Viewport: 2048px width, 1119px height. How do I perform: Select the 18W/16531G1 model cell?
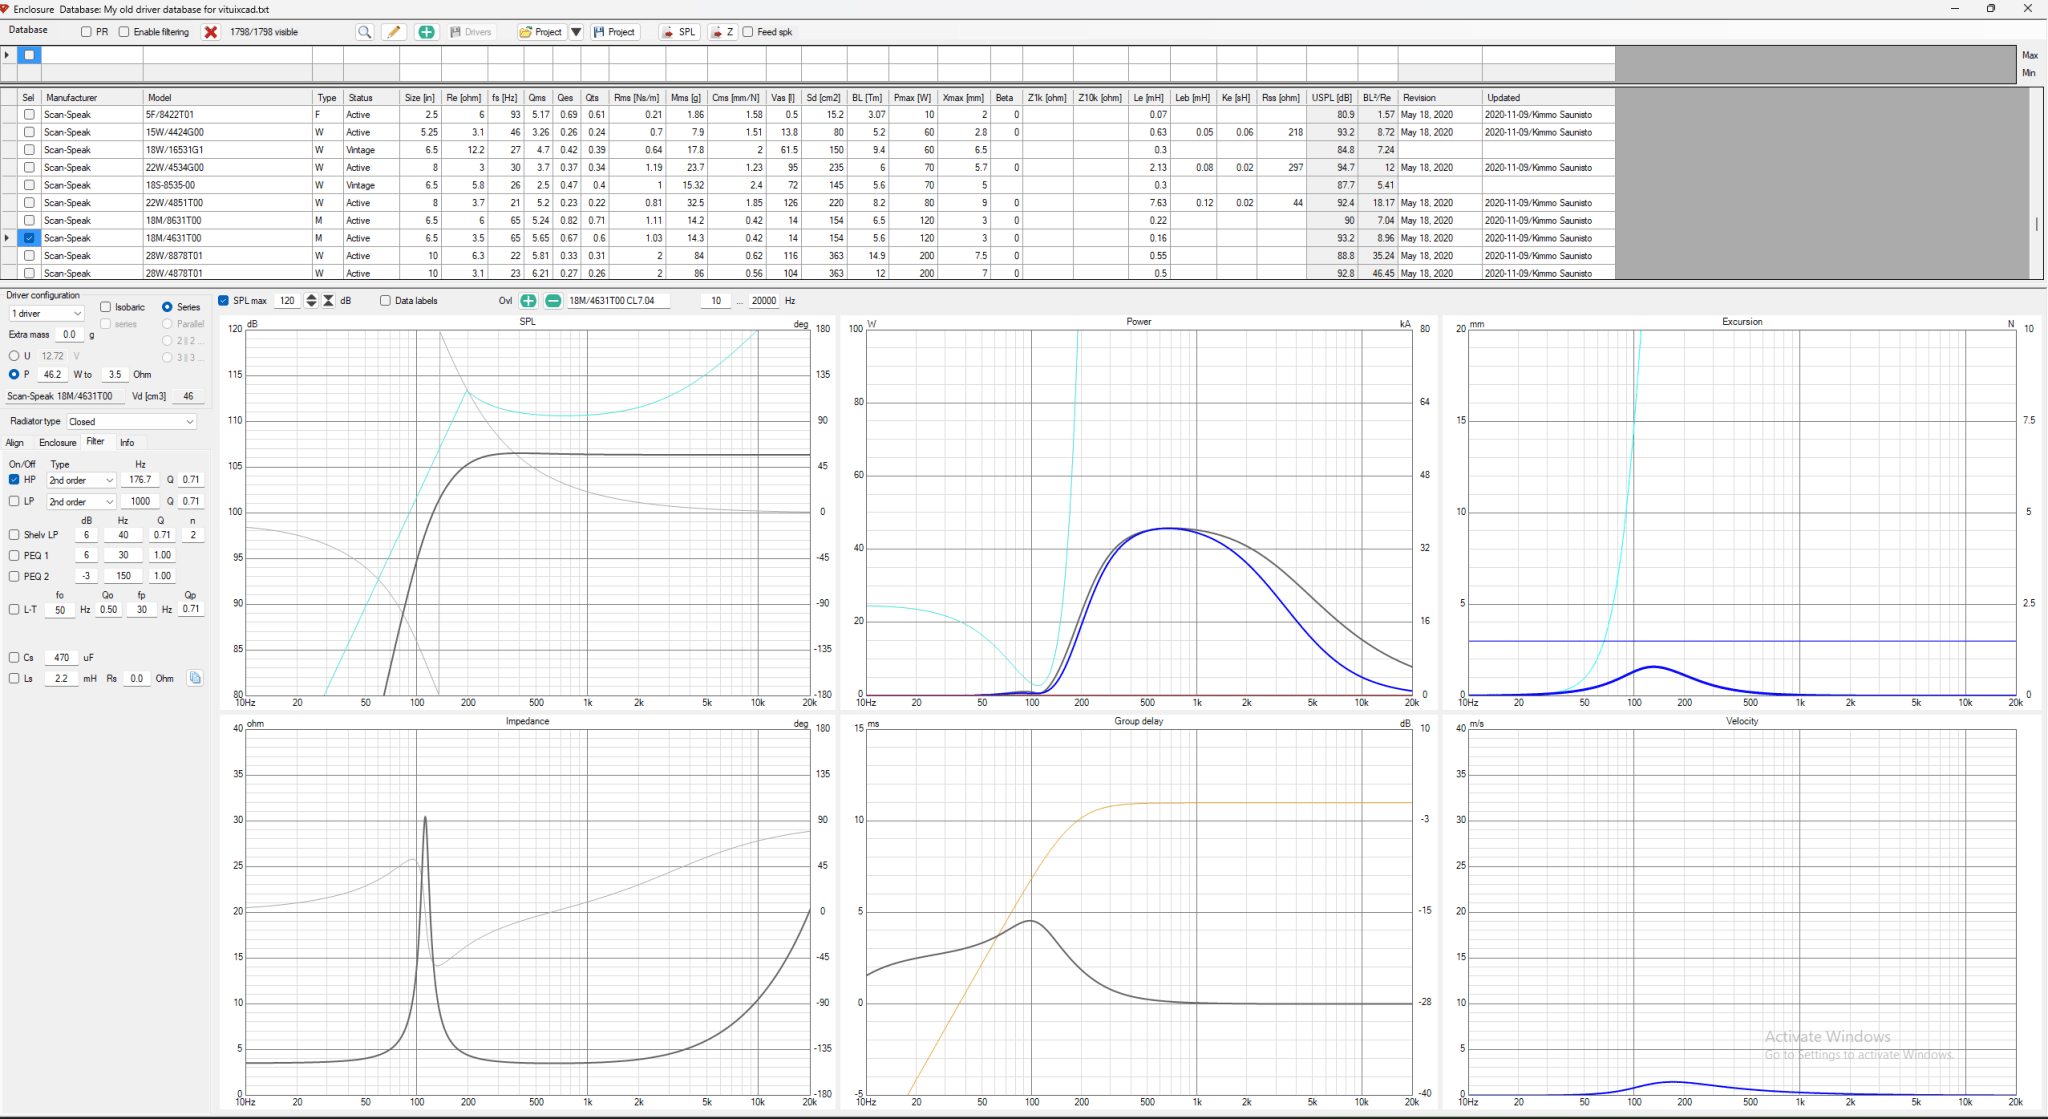click(x=228, y=150)
